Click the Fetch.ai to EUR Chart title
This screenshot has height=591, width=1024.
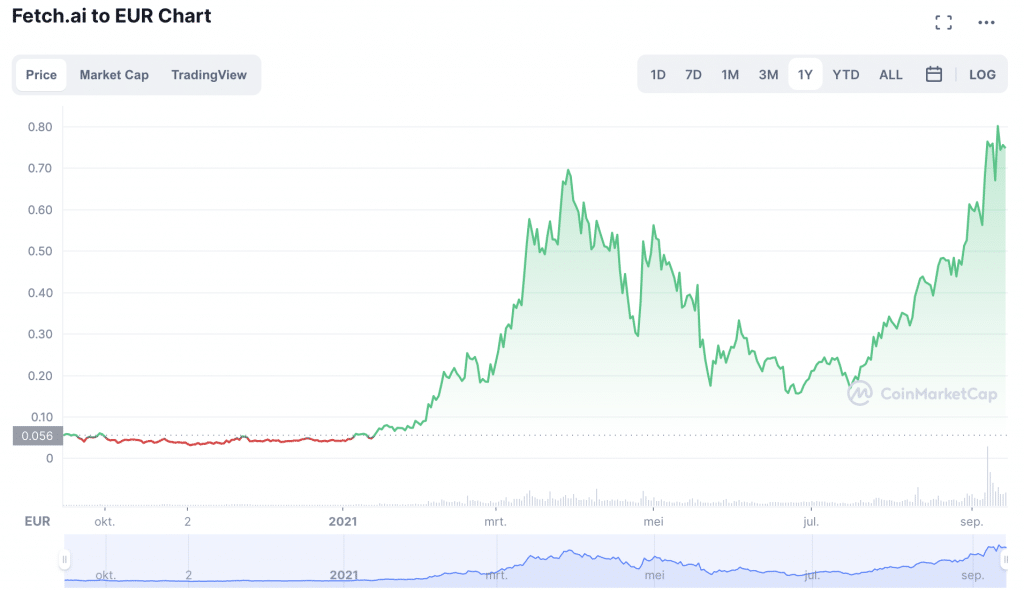112,16
